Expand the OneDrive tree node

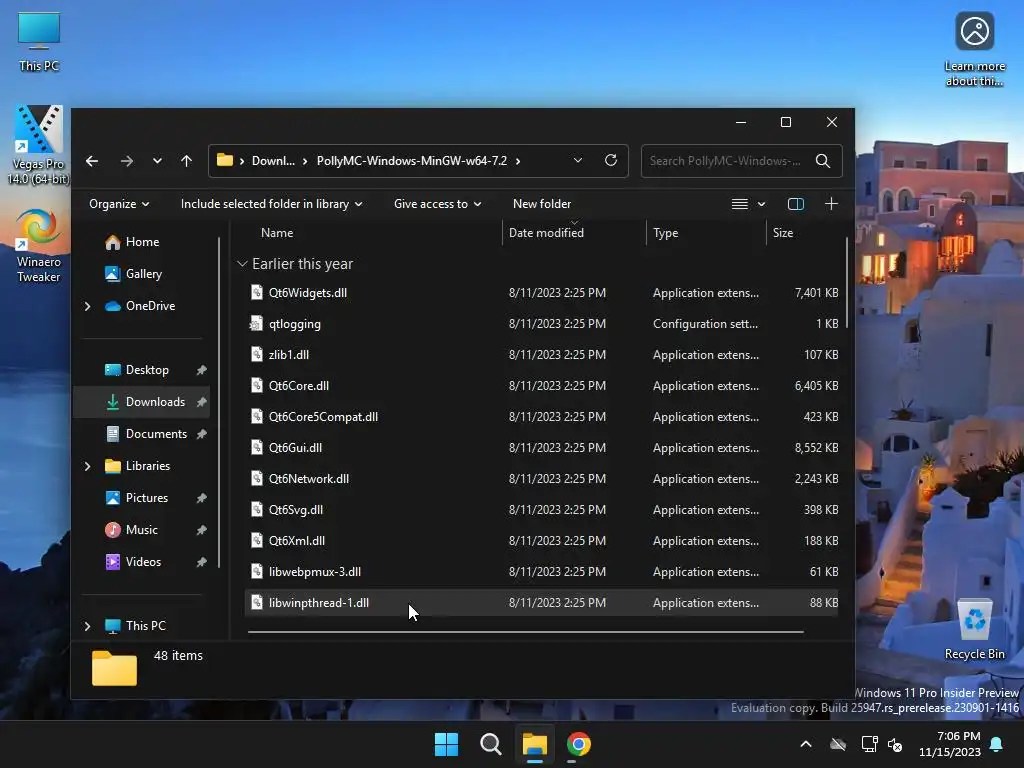pos(88,306)
